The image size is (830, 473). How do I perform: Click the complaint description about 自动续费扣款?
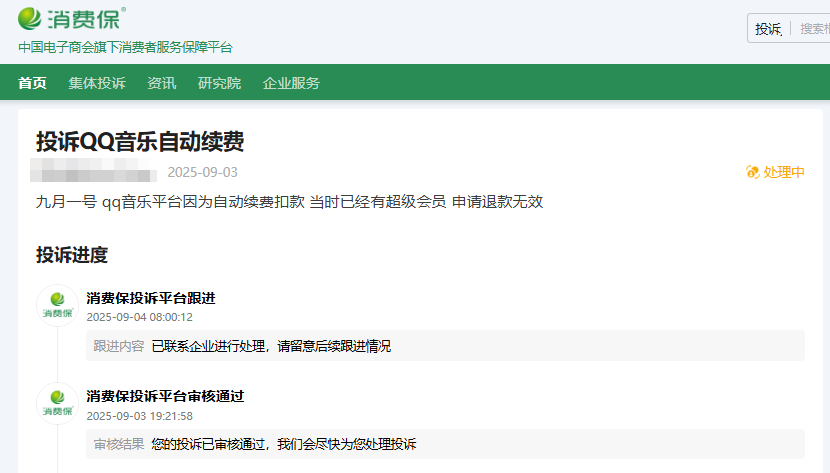click(x=289, y=201)
